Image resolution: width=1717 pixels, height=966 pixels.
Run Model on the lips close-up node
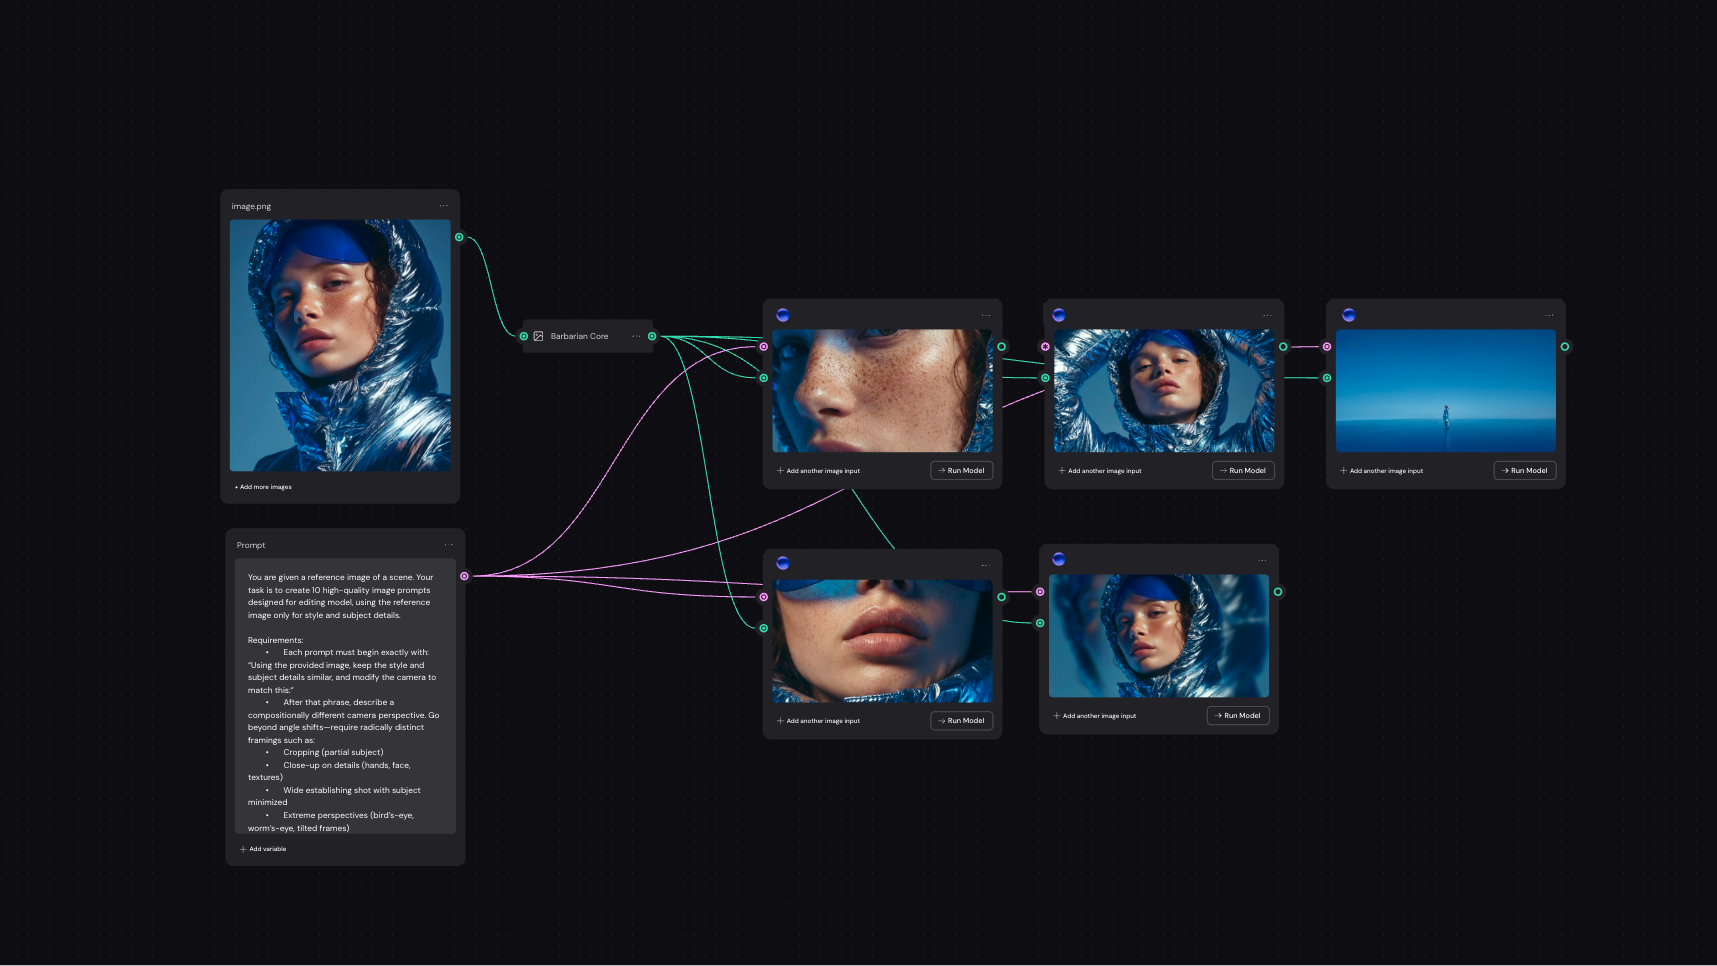tap(961, 720)
